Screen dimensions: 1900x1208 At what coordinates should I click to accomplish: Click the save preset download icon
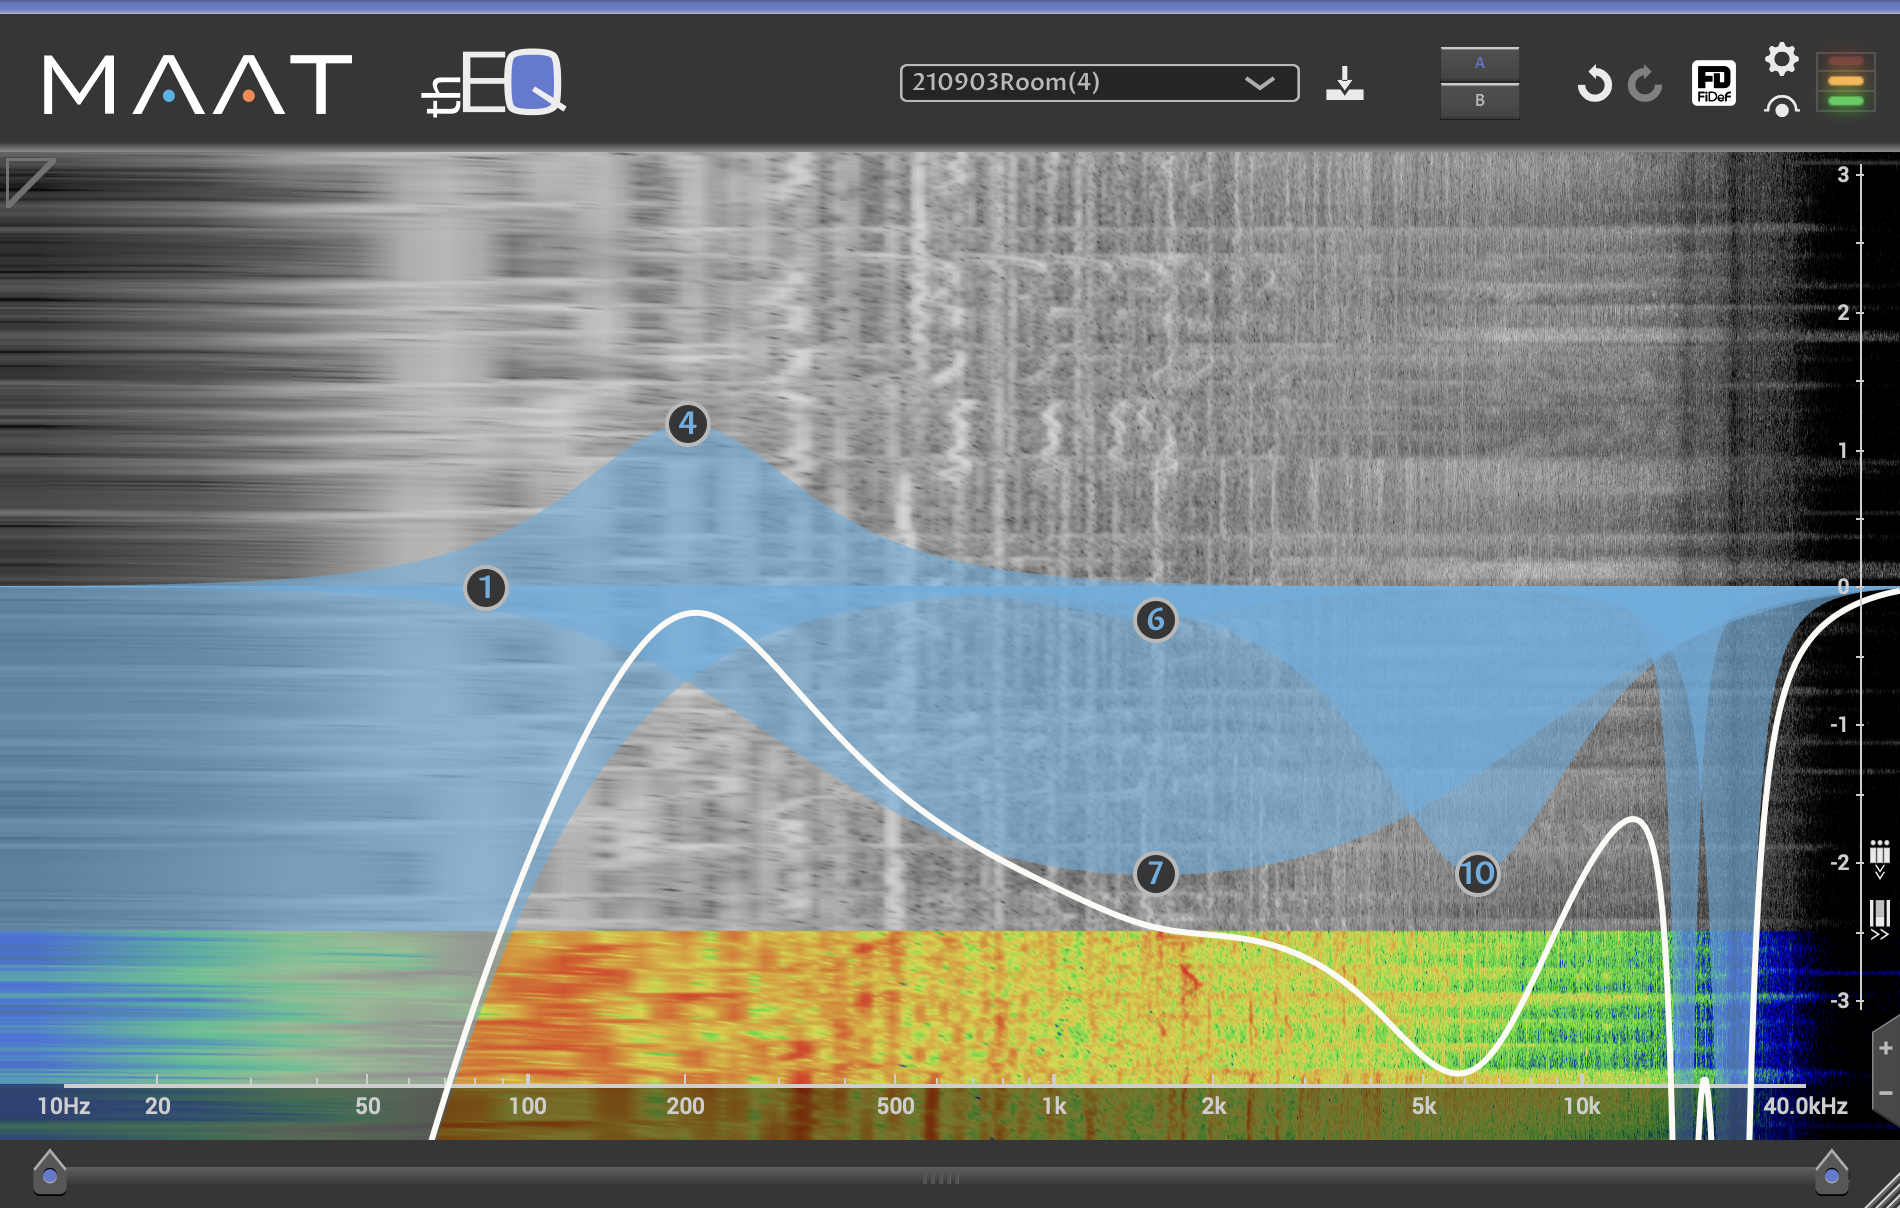click(1344, 84)
